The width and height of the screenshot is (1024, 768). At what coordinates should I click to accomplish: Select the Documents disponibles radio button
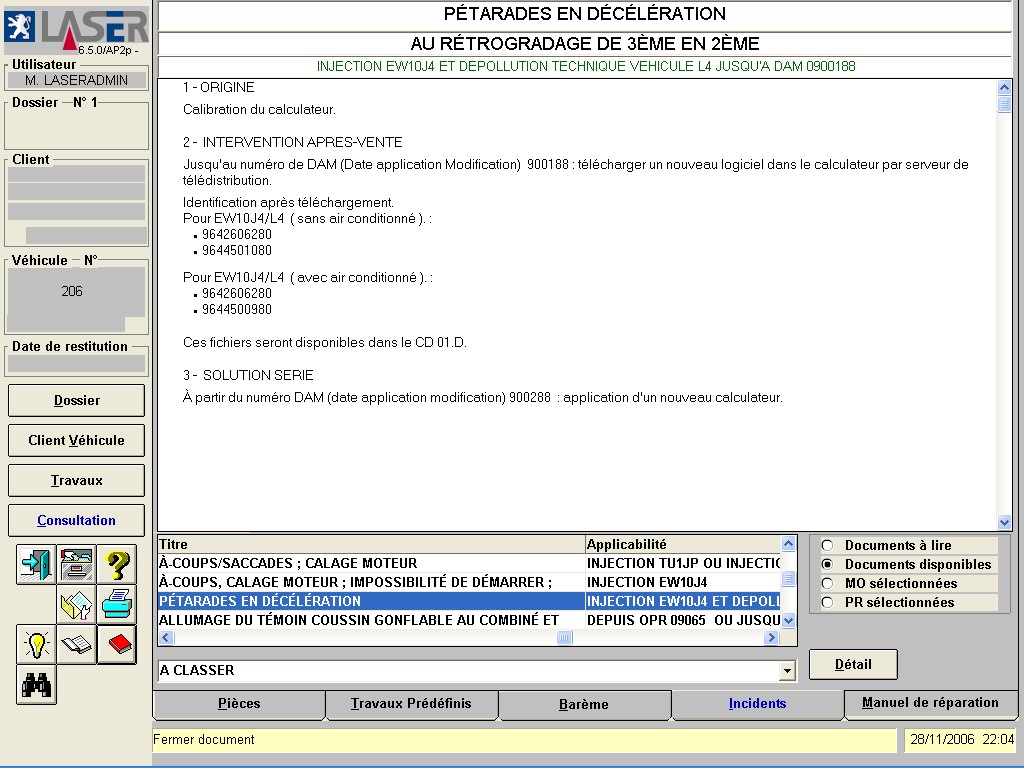click(827, 564)
